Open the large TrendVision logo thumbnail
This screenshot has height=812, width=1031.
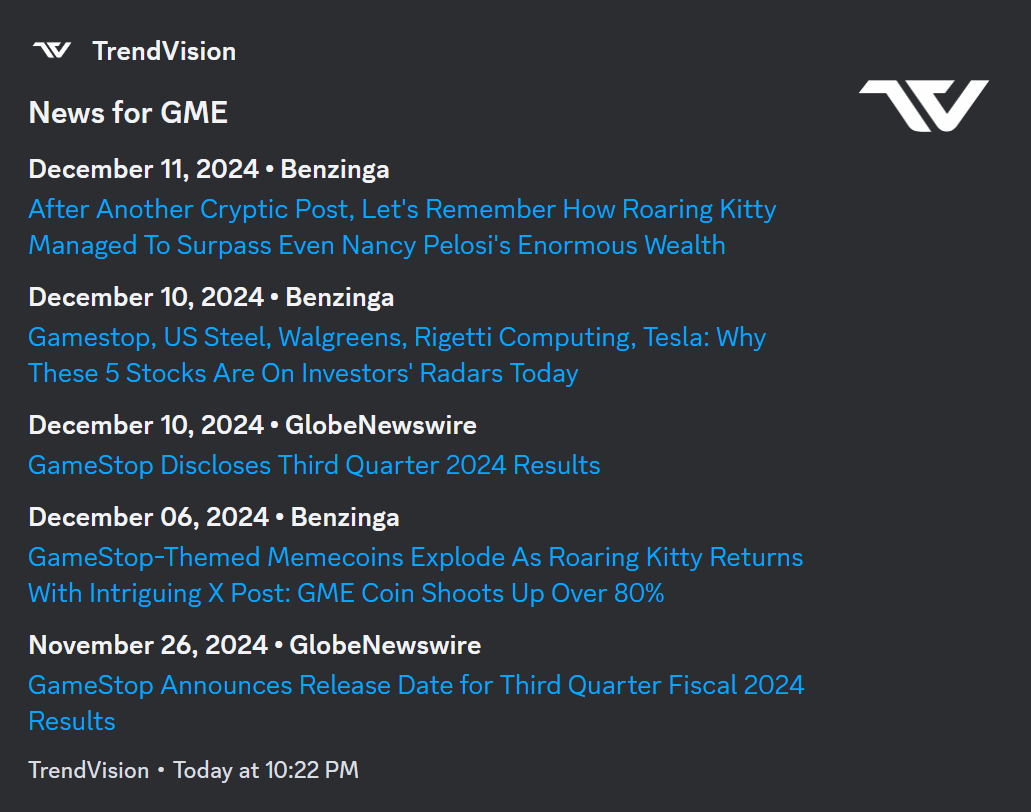[923, 105]
